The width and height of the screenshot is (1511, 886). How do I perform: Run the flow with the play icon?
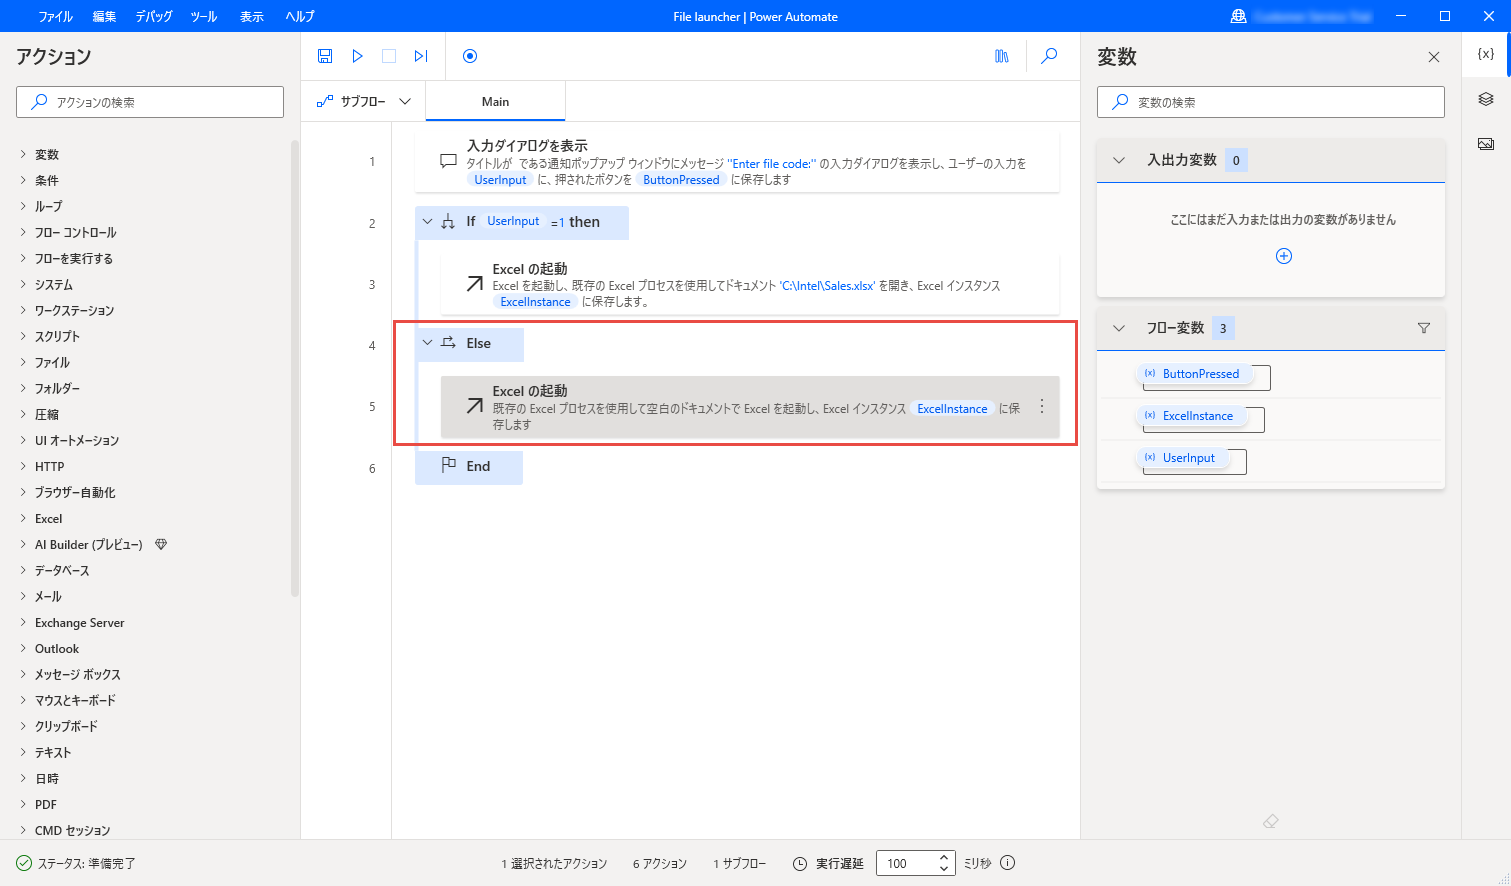point(357,56)
